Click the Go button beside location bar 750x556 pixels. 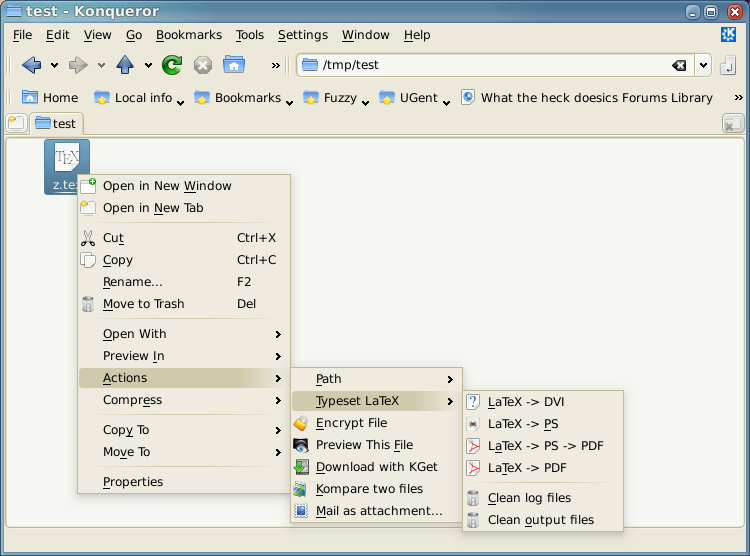[x=728, y=65]
